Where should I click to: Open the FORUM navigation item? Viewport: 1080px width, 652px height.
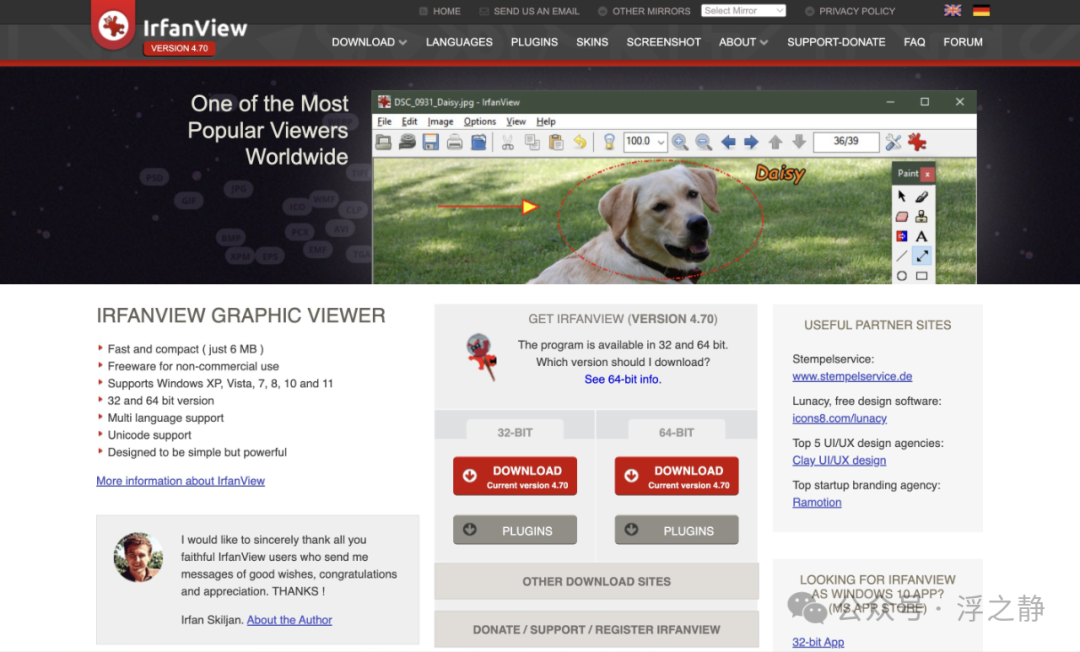point(963,42)
